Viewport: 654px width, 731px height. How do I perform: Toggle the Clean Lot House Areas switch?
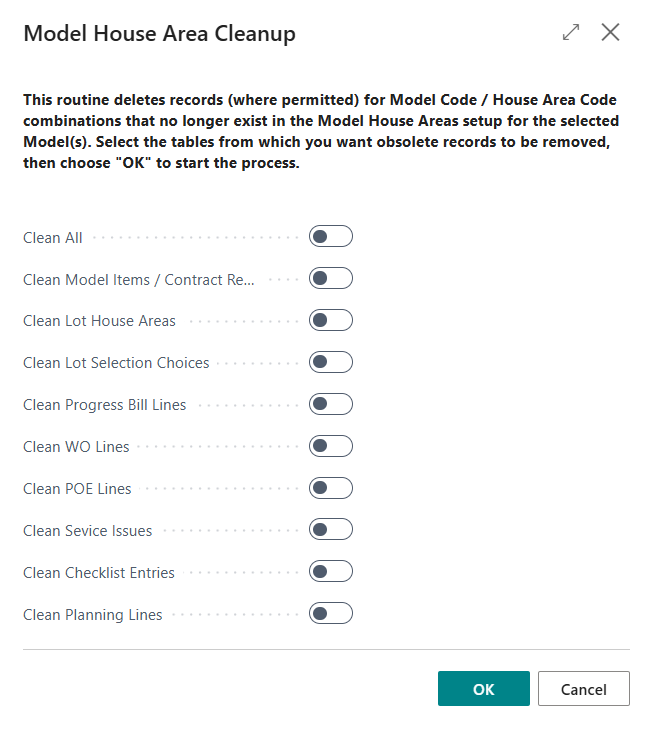coord(330,320)
